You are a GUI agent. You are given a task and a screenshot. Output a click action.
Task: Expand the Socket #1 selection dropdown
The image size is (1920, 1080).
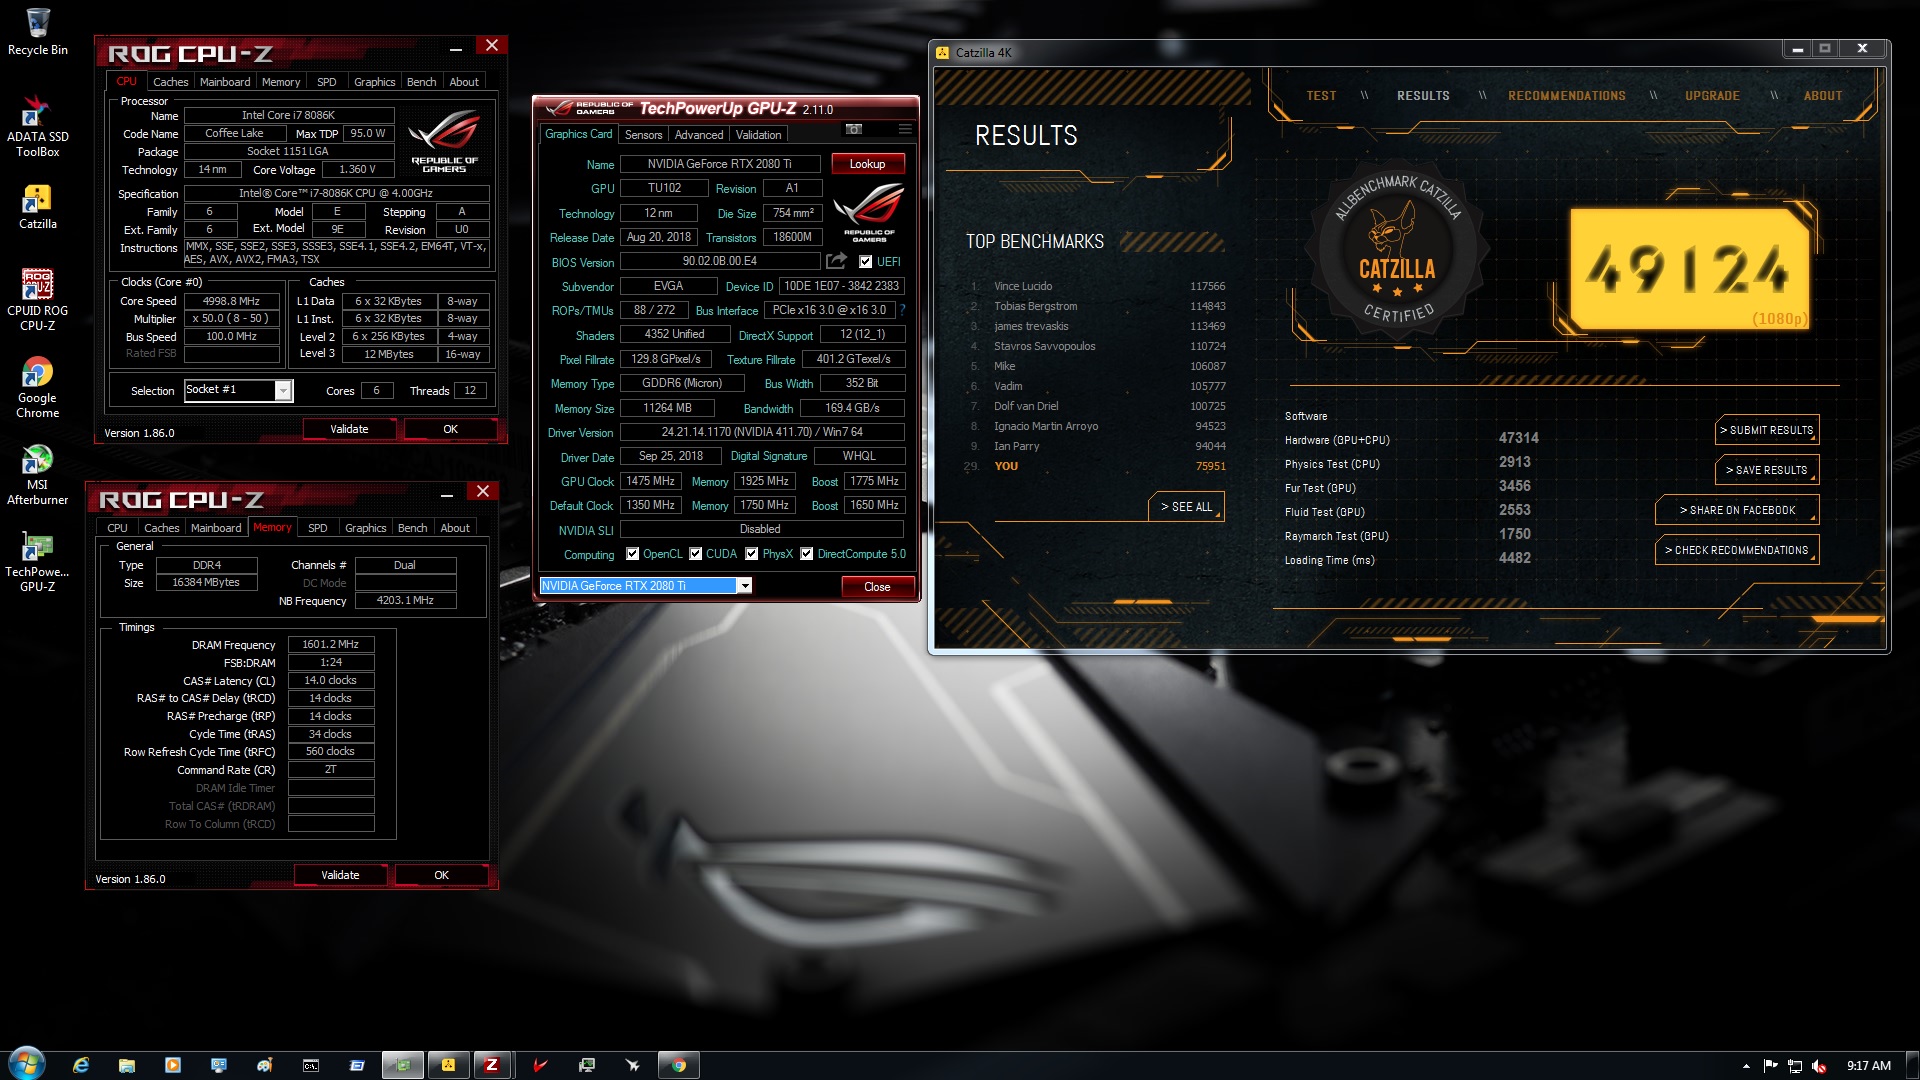point(283,391)
